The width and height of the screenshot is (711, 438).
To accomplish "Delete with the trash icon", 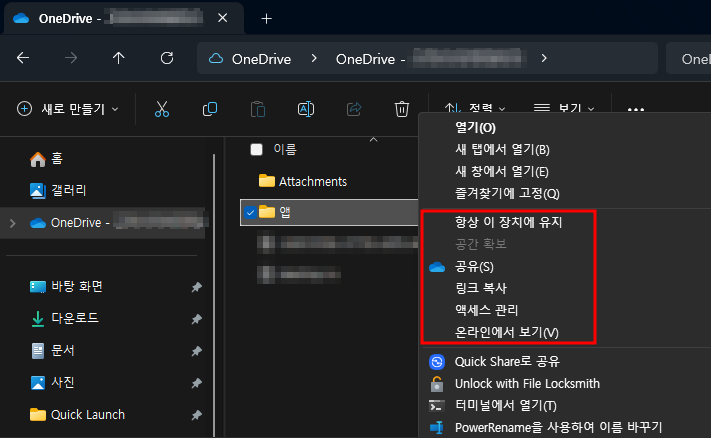I will point(402,109).
